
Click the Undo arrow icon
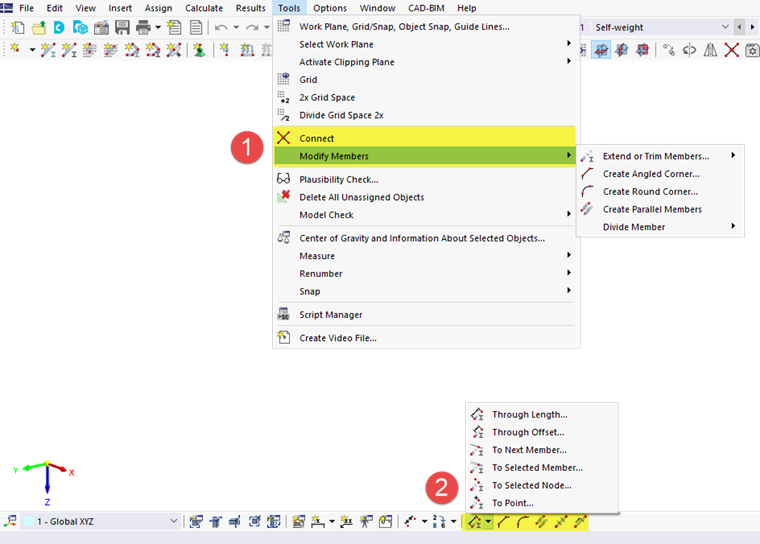click(x=221, y=28)
